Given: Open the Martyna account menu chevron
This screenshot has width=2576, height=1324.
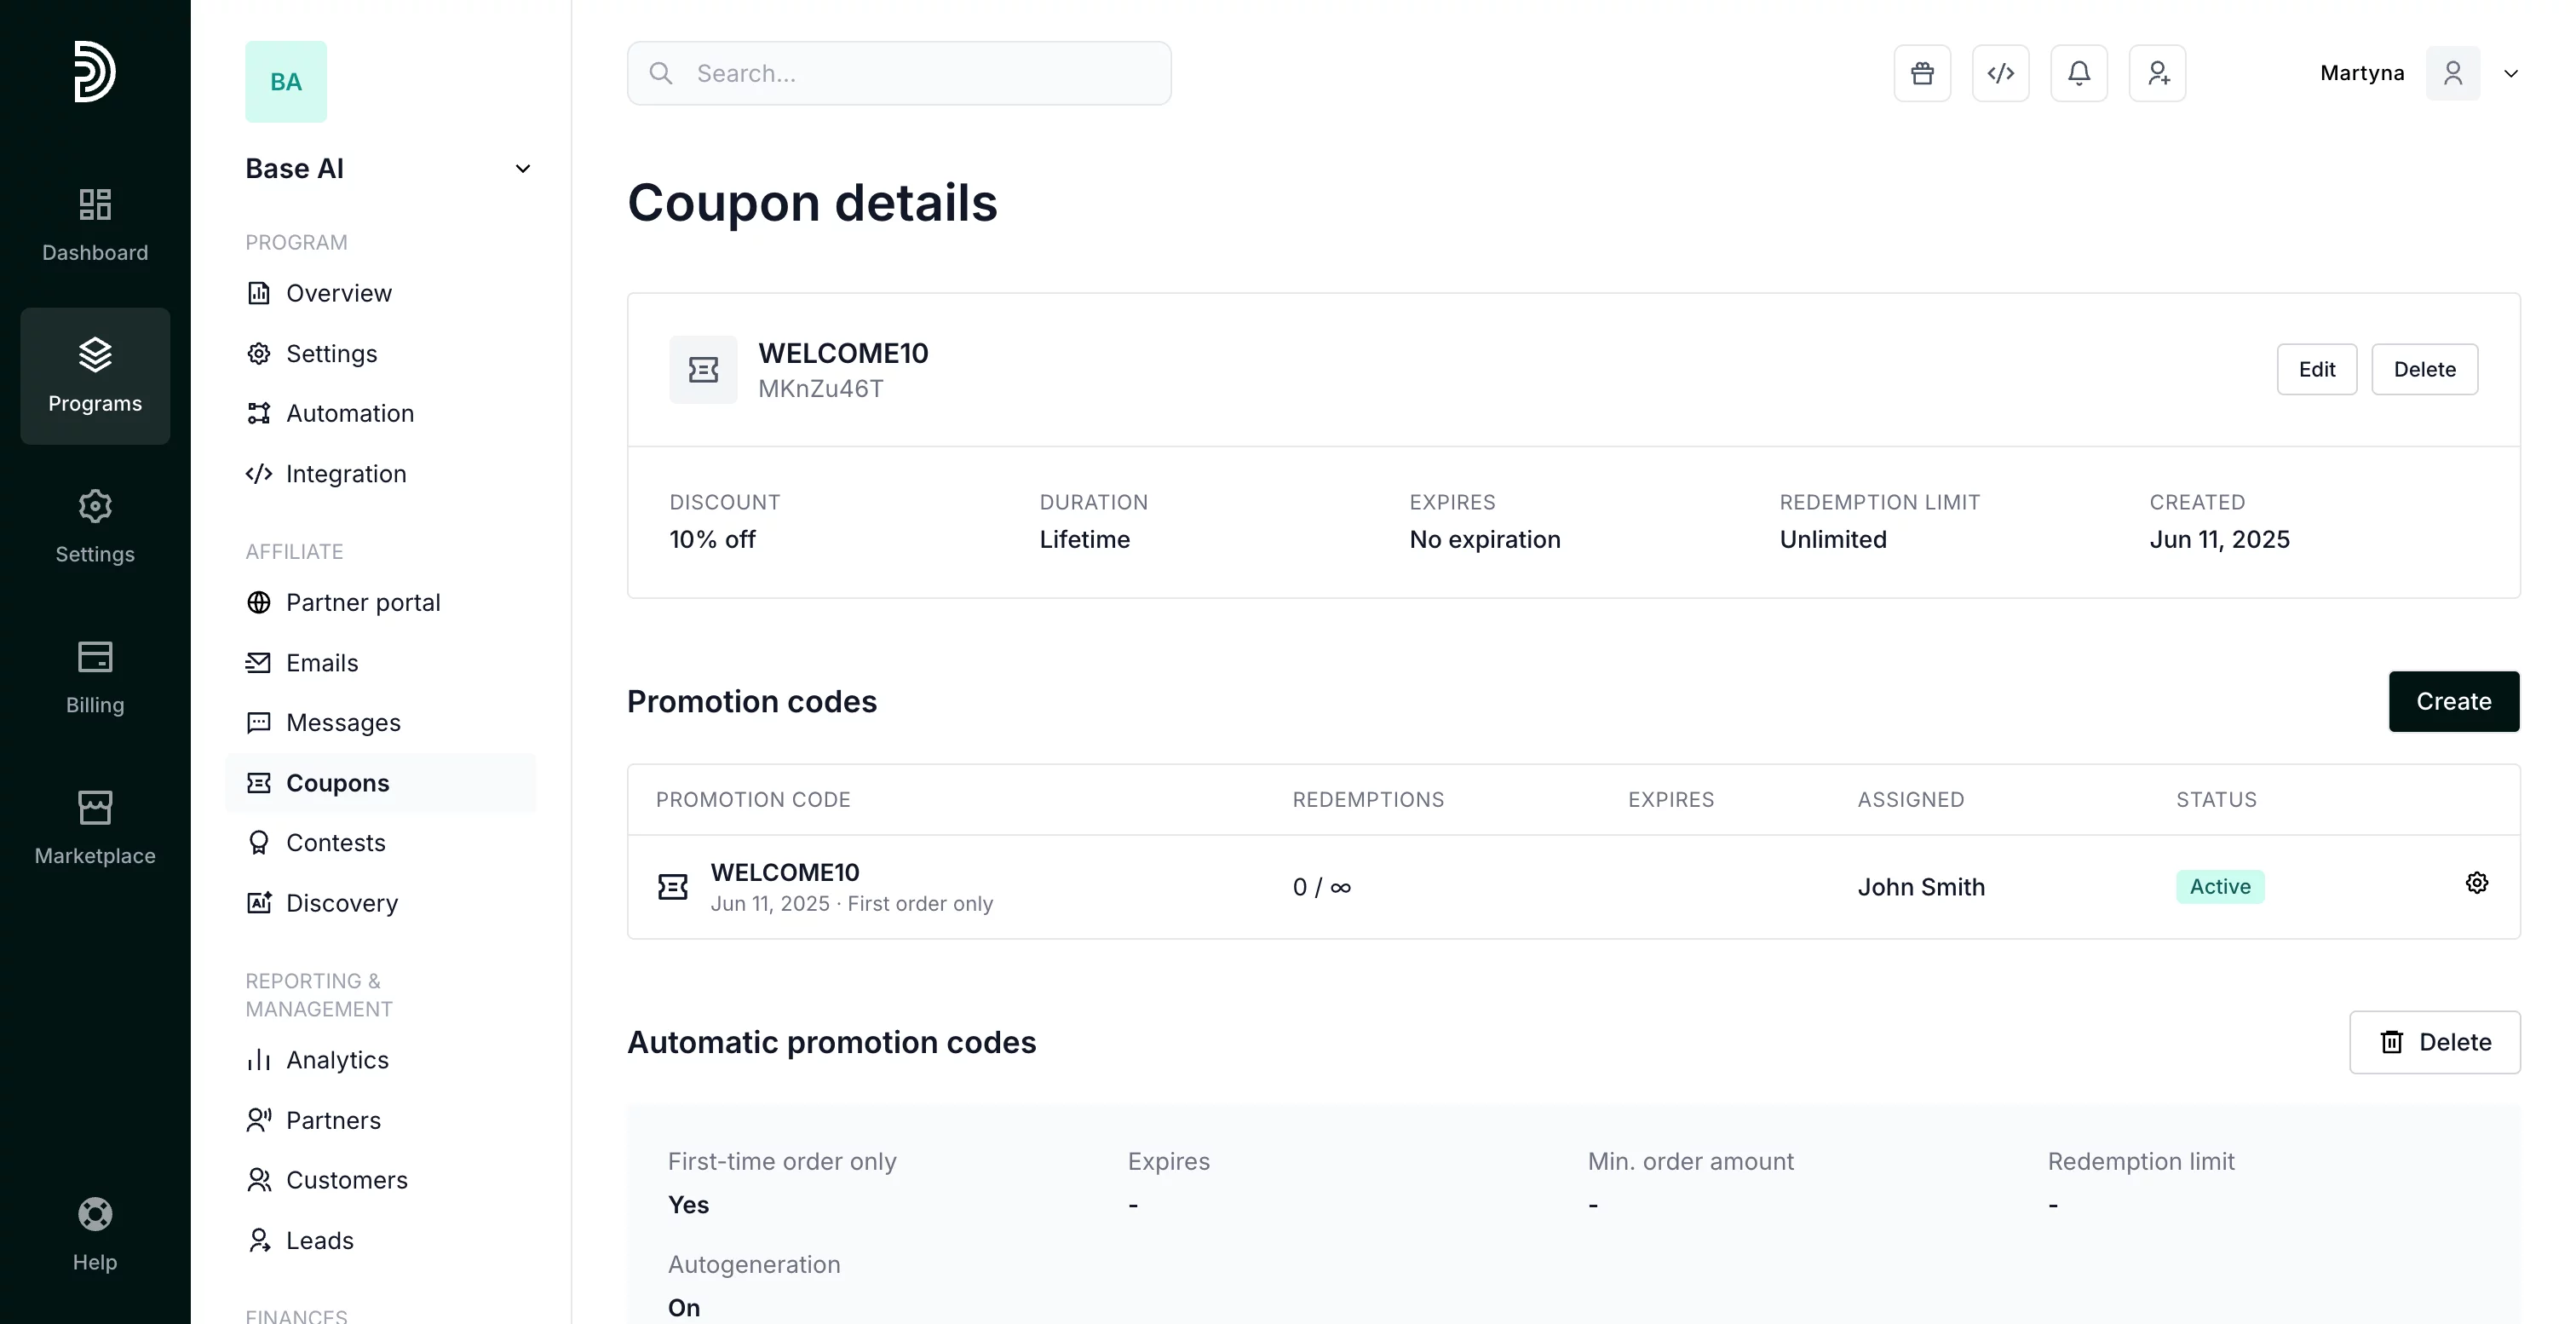Looking at the screenshot, I should pyautogui.click(x=2510, y=73).
